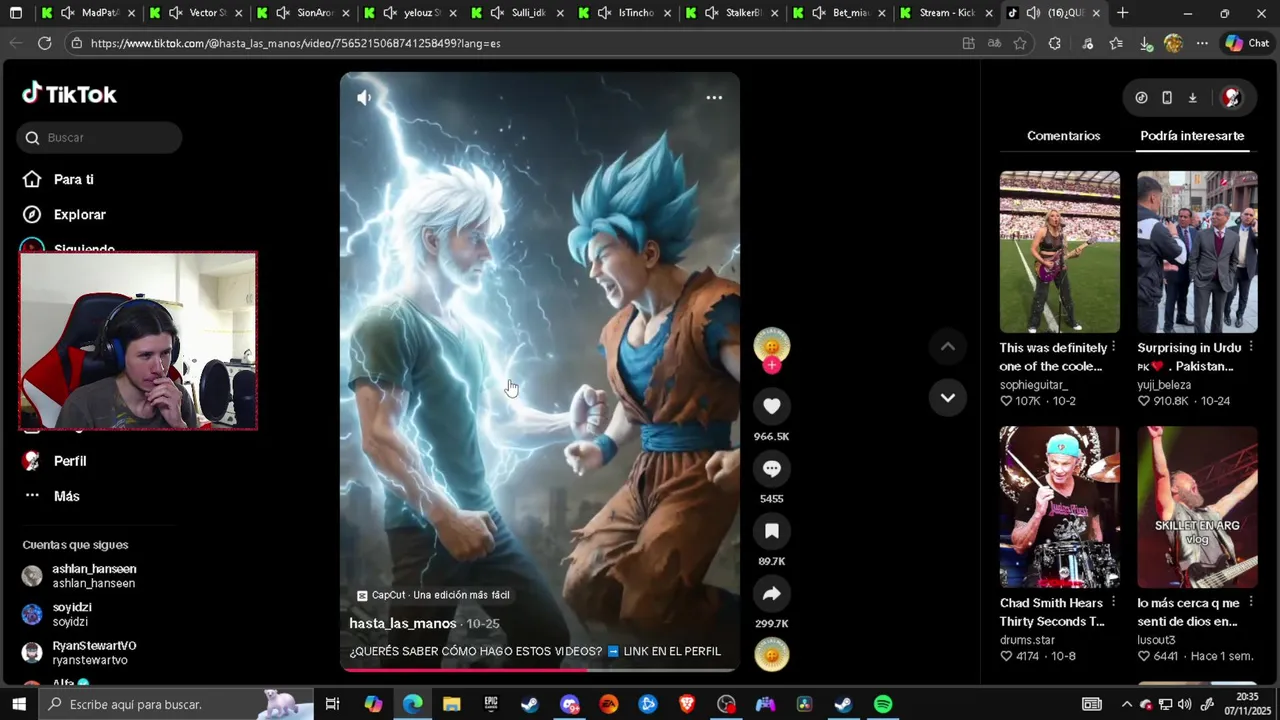Screen dimensions: 1280x720
Task: Mute the TikTok tab speaker icon
Action: (x=1033, y=13)
